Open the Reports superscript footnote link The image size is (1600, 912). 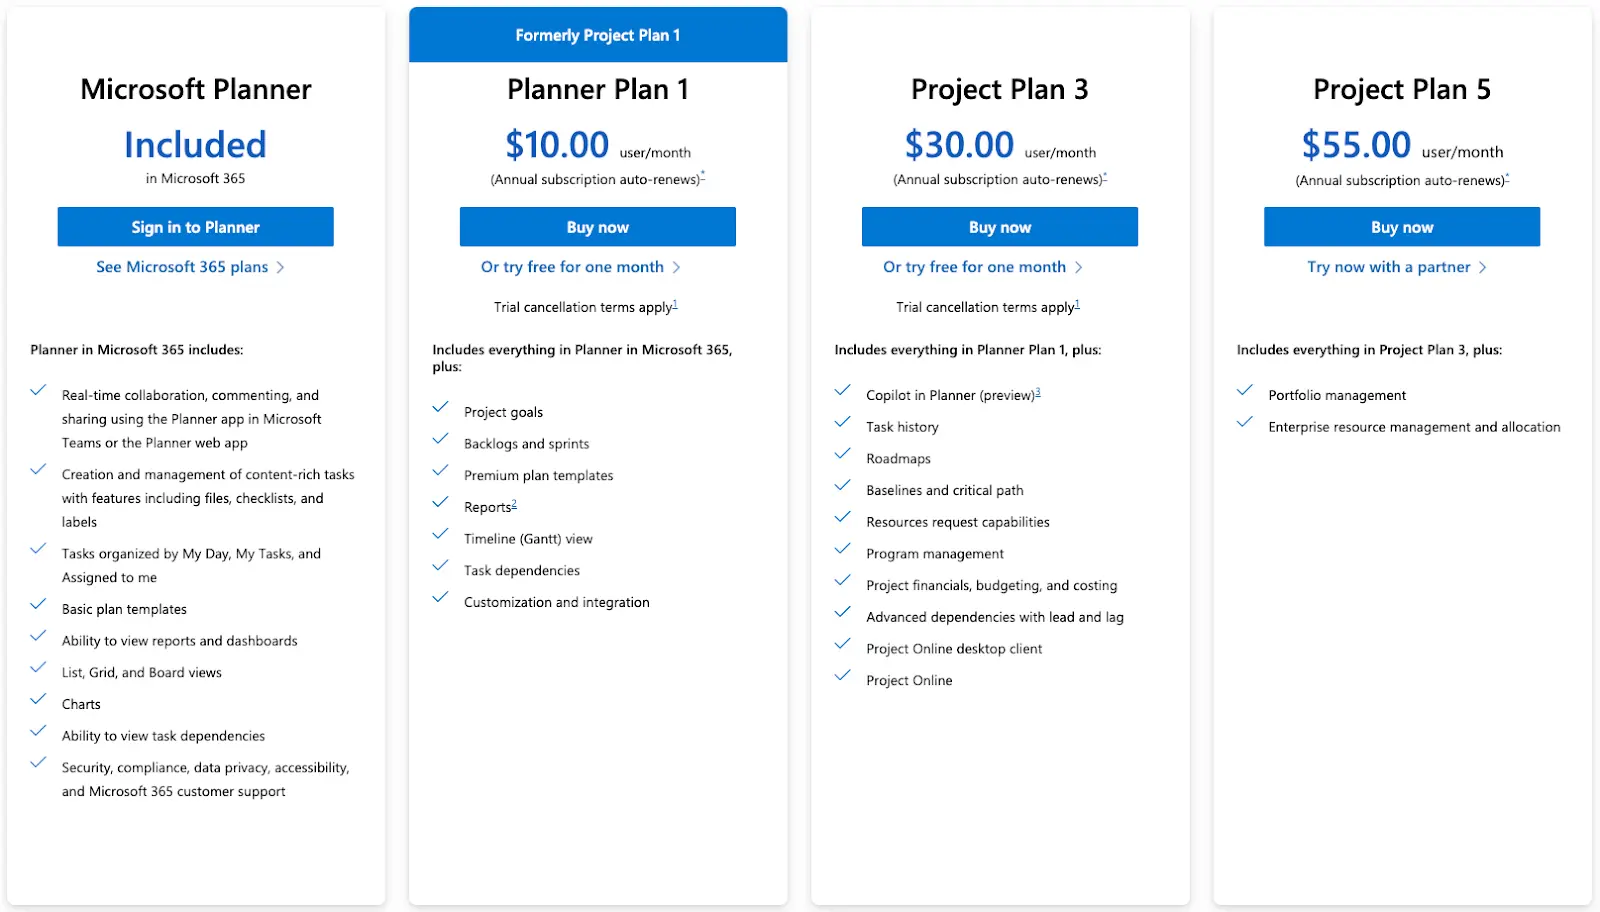pyautogui.click(x=514, y=501)
